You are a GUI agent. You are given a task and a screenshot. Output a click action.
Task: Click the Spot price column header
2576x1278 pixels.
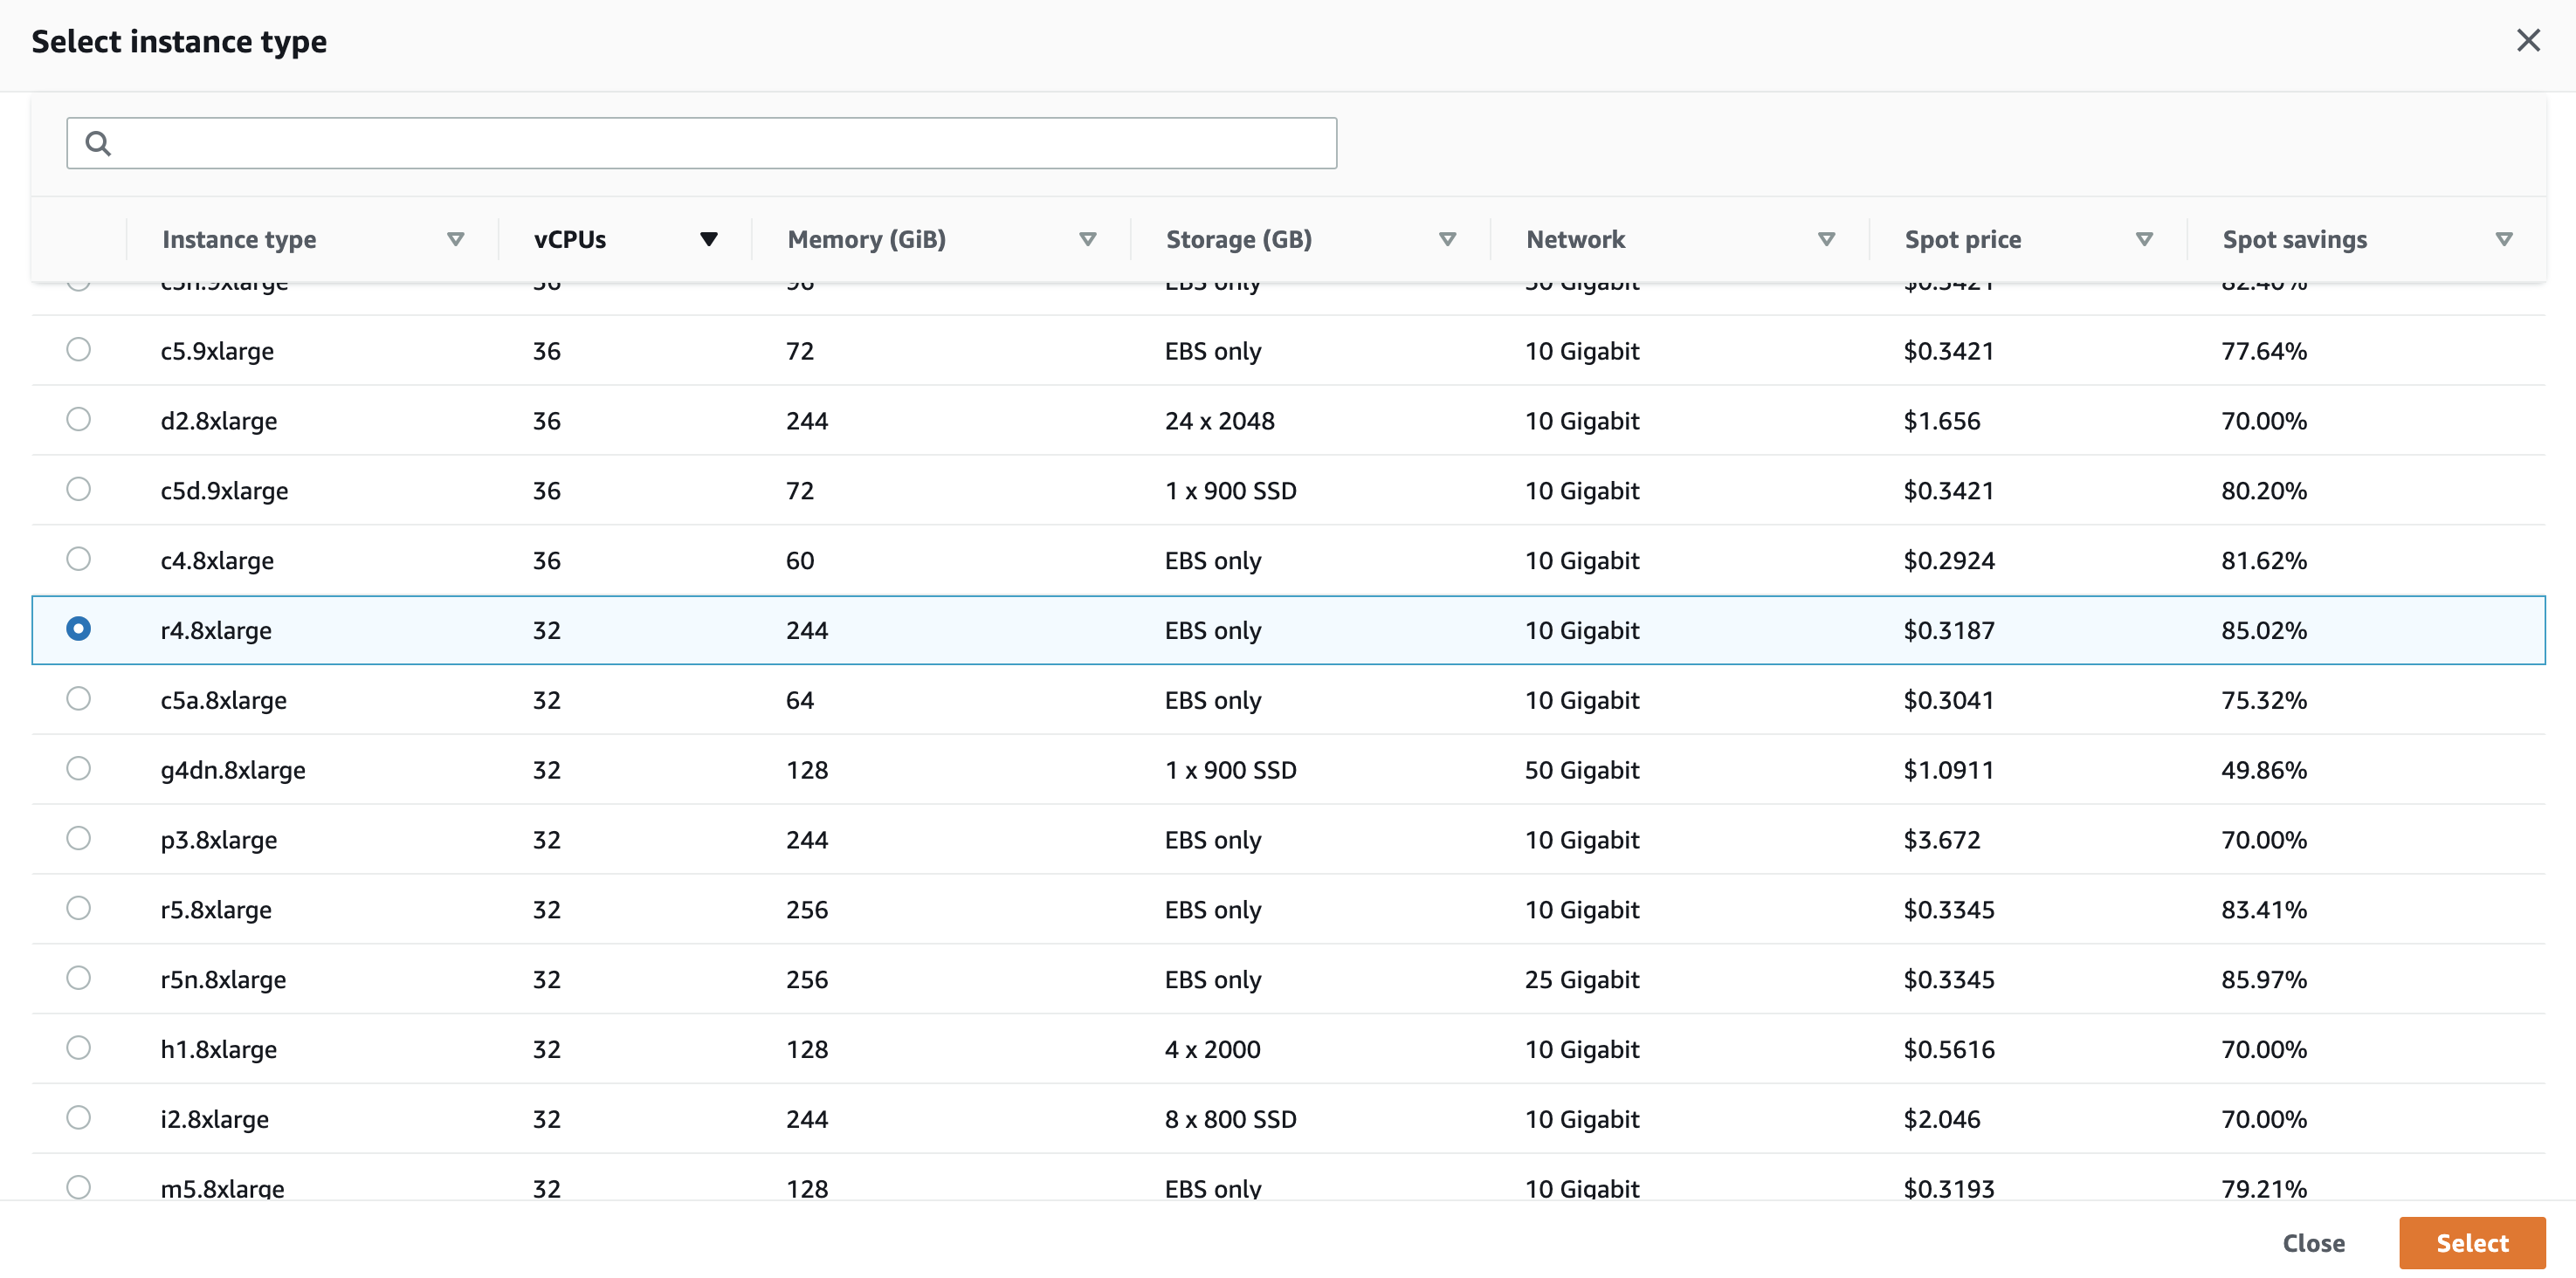[x=1962, y=239]
